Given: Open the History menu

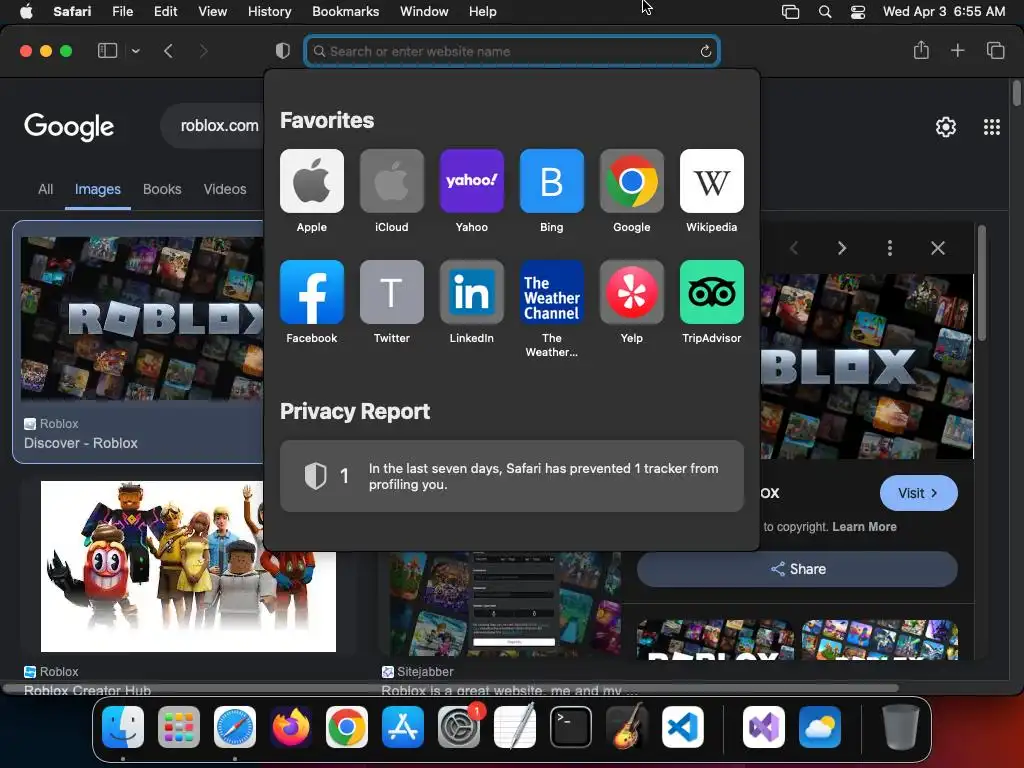Looking at the screenshot, I should click(x=269, y=12).
